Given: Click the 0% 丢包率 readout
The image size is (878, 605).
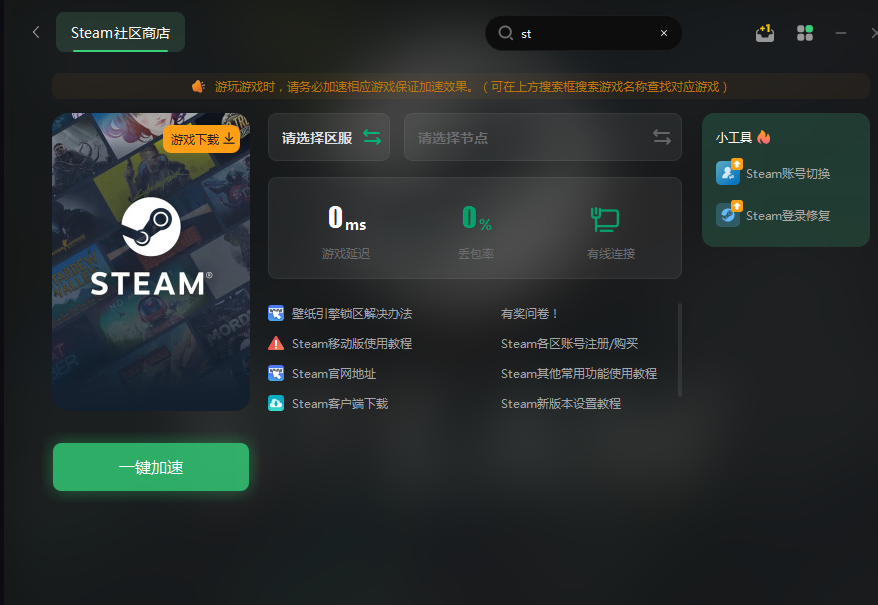Looking at the screenshot, I should click(477, 232).
